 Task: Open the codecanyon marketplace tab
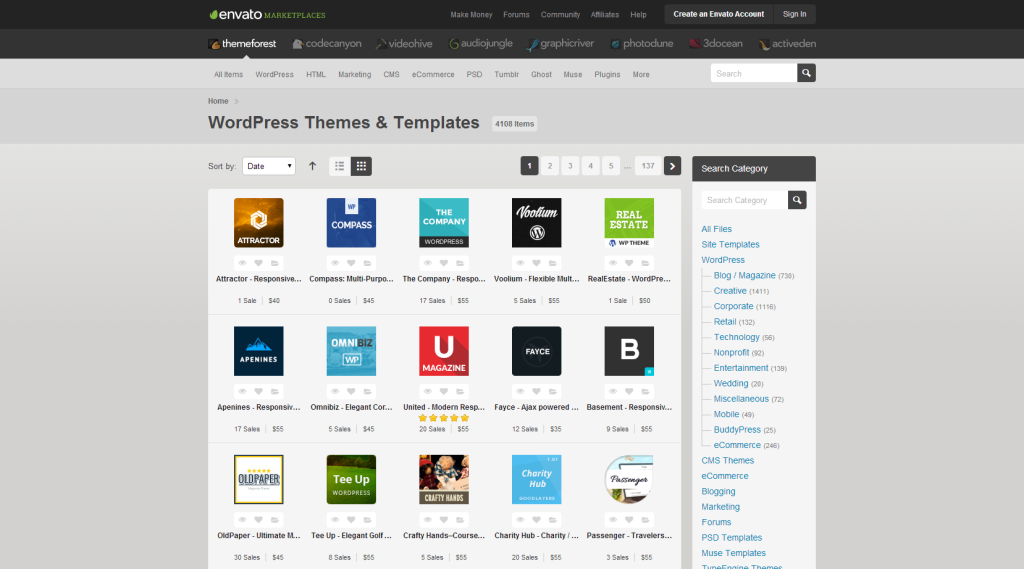[327, 44]
